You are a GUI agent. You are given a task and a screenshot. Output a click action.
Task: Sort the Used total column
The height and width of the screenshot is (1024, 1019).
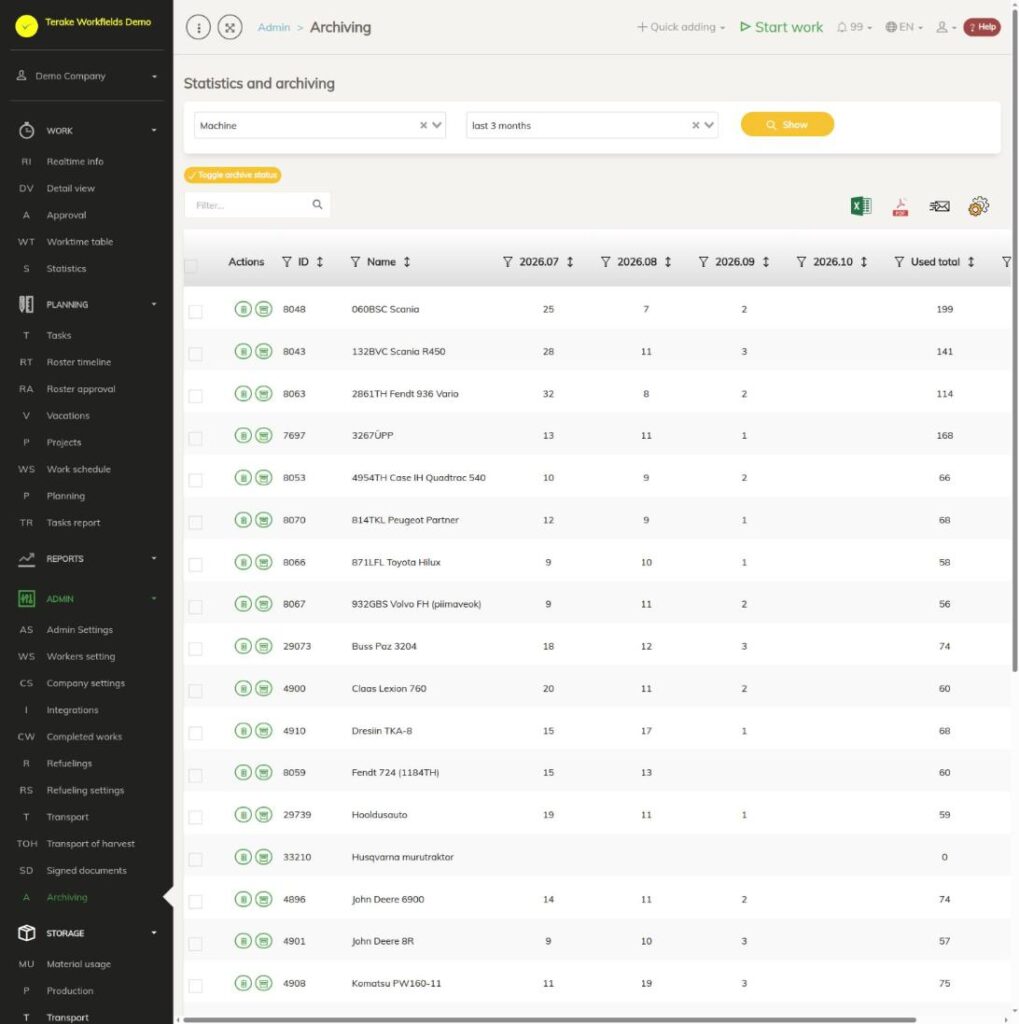click(x=971, y=262)
